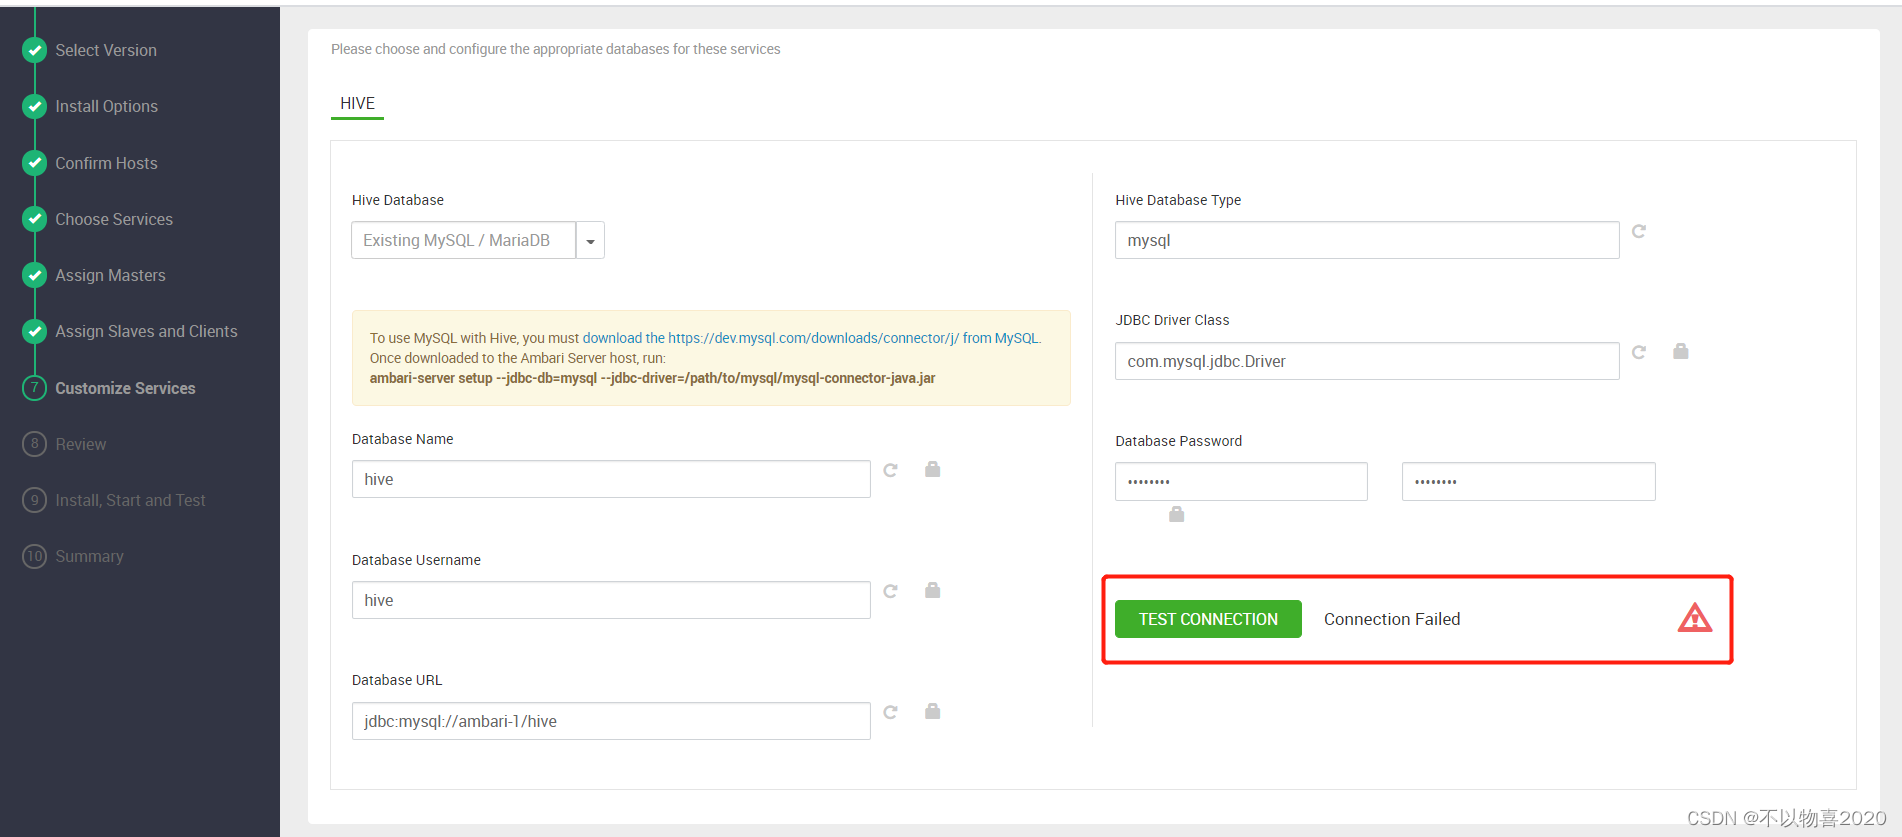Switch to the HIVE tab
Image resolution: width=1902 pixels, height=837 pixels.
(357, 104)
